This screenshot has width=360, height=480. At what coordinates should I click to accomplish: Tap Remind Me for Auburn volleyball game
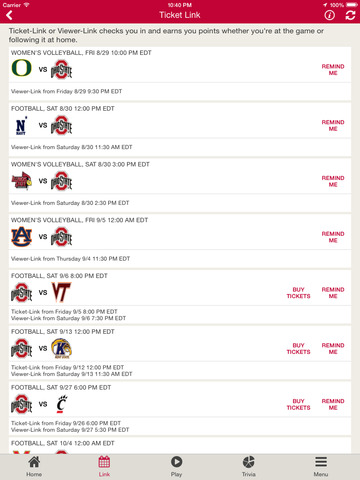pos(333,237)
